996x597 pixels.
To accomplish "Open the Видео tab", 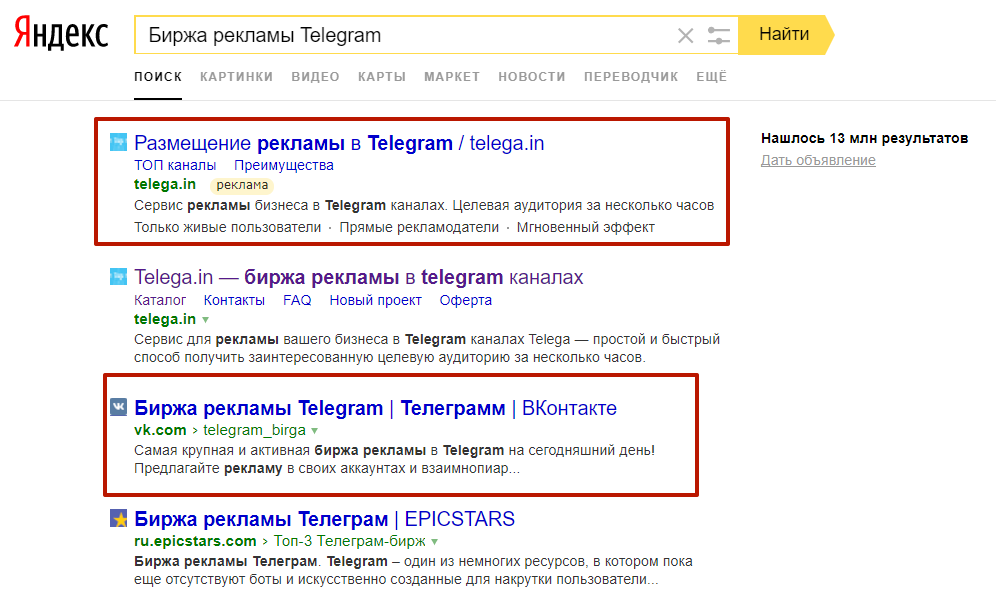I will [x=315, y=77].
